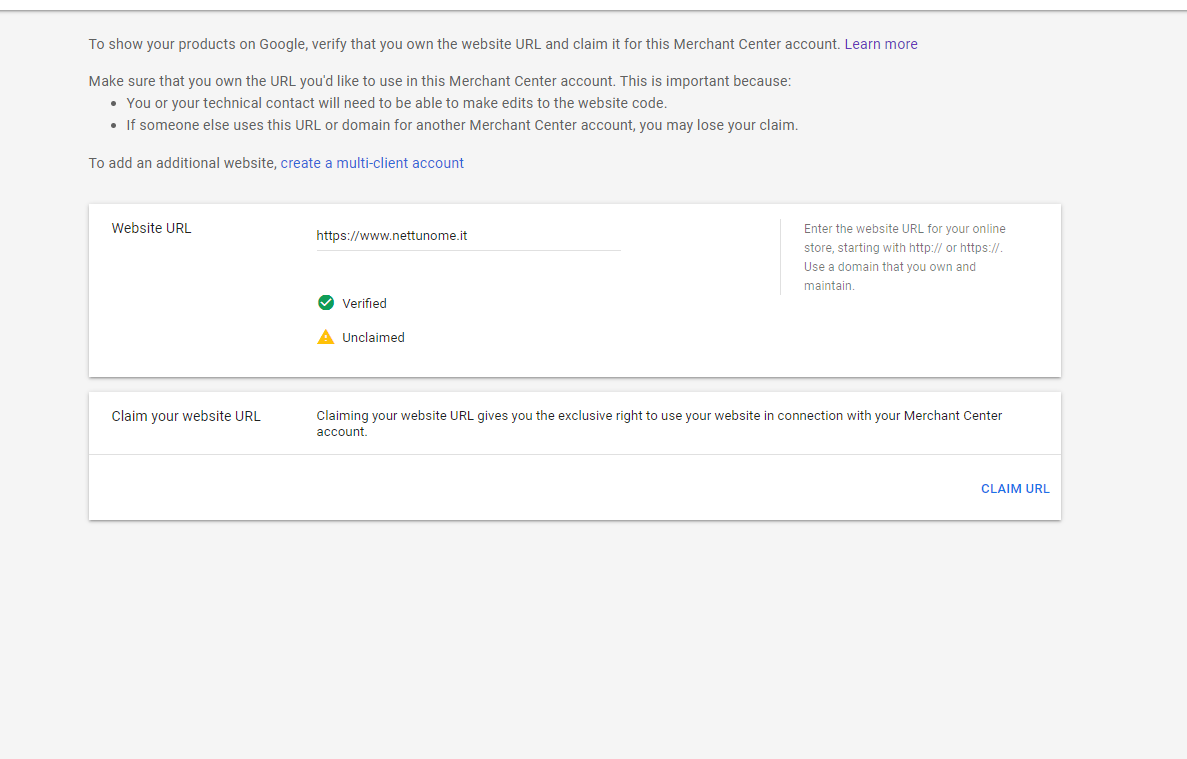Select the Verified status text
Viewport: 1187px width, 759px height.
pos(364,303)
